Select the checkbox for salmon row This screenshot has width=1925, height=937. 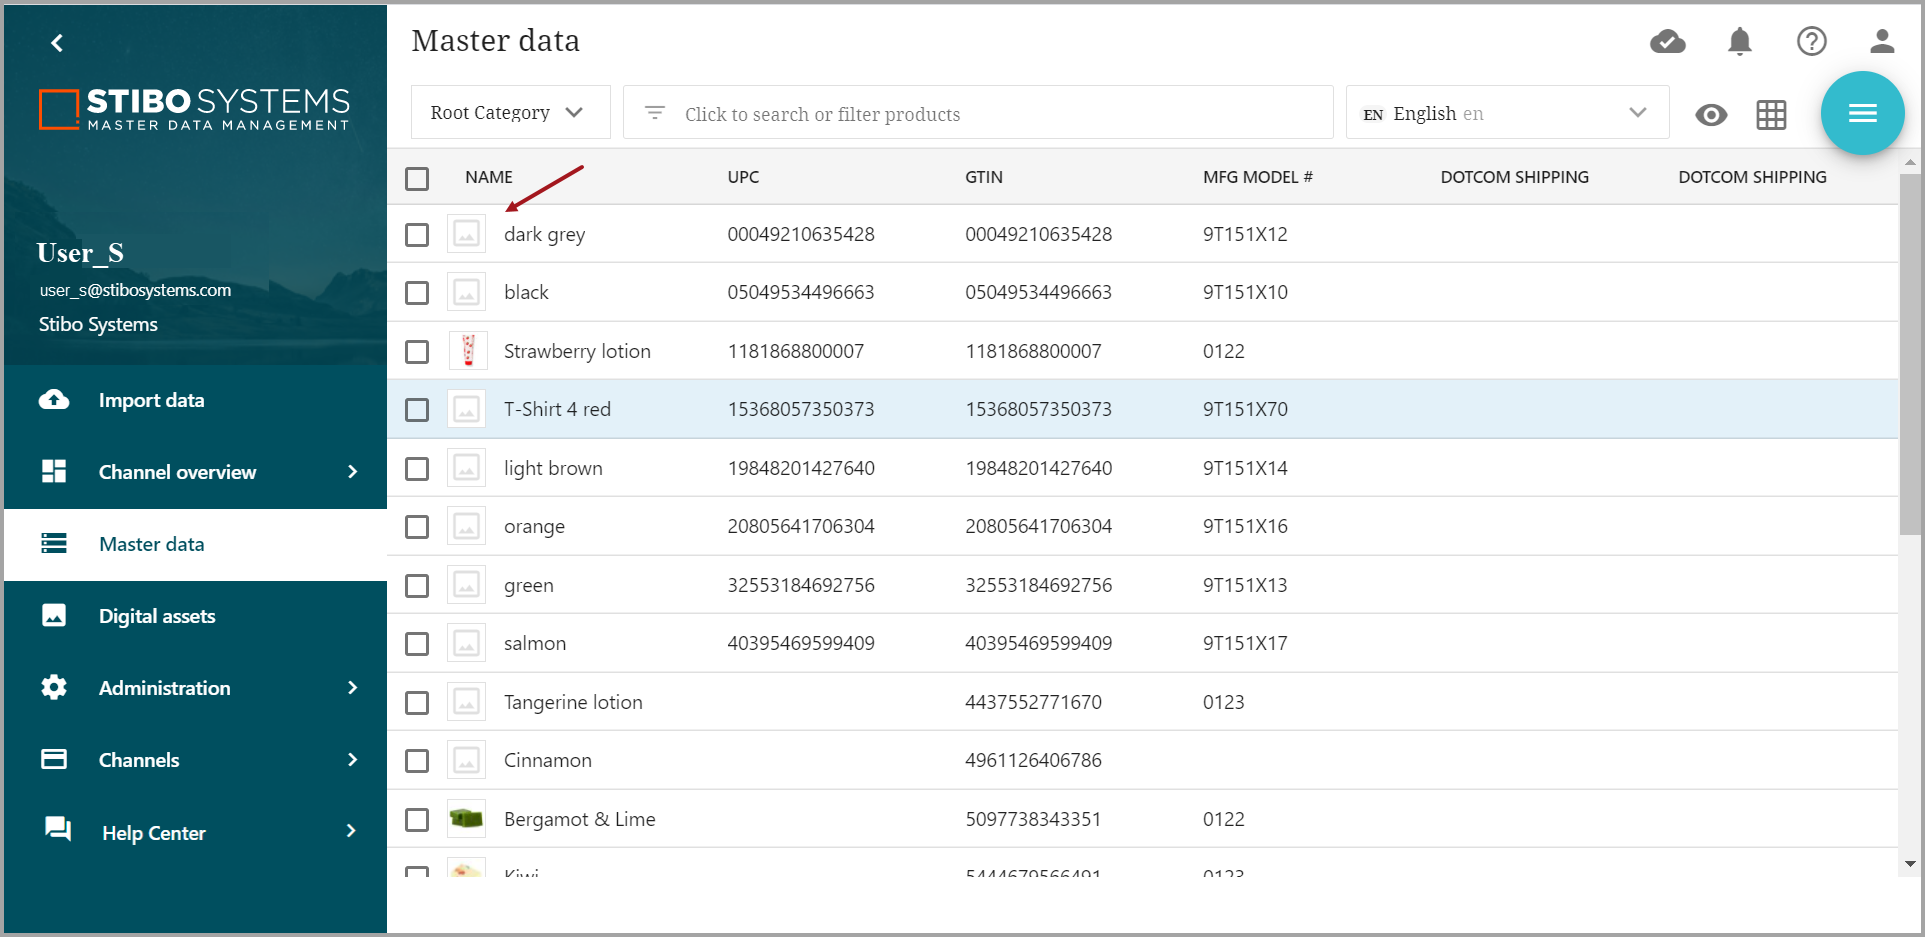417,644
